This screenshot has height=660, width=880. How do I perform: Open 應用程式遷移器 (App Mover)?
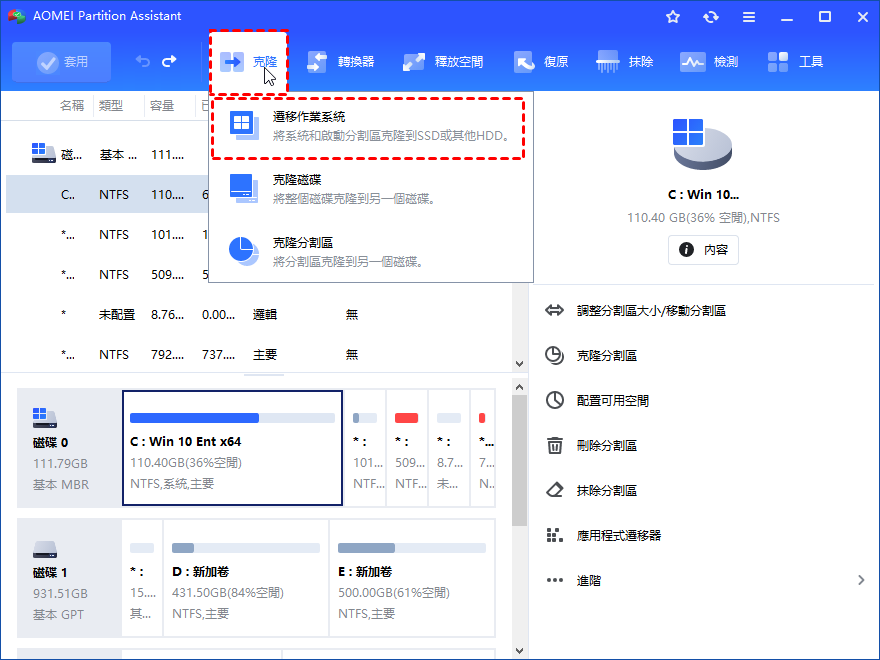coord(618,535)
